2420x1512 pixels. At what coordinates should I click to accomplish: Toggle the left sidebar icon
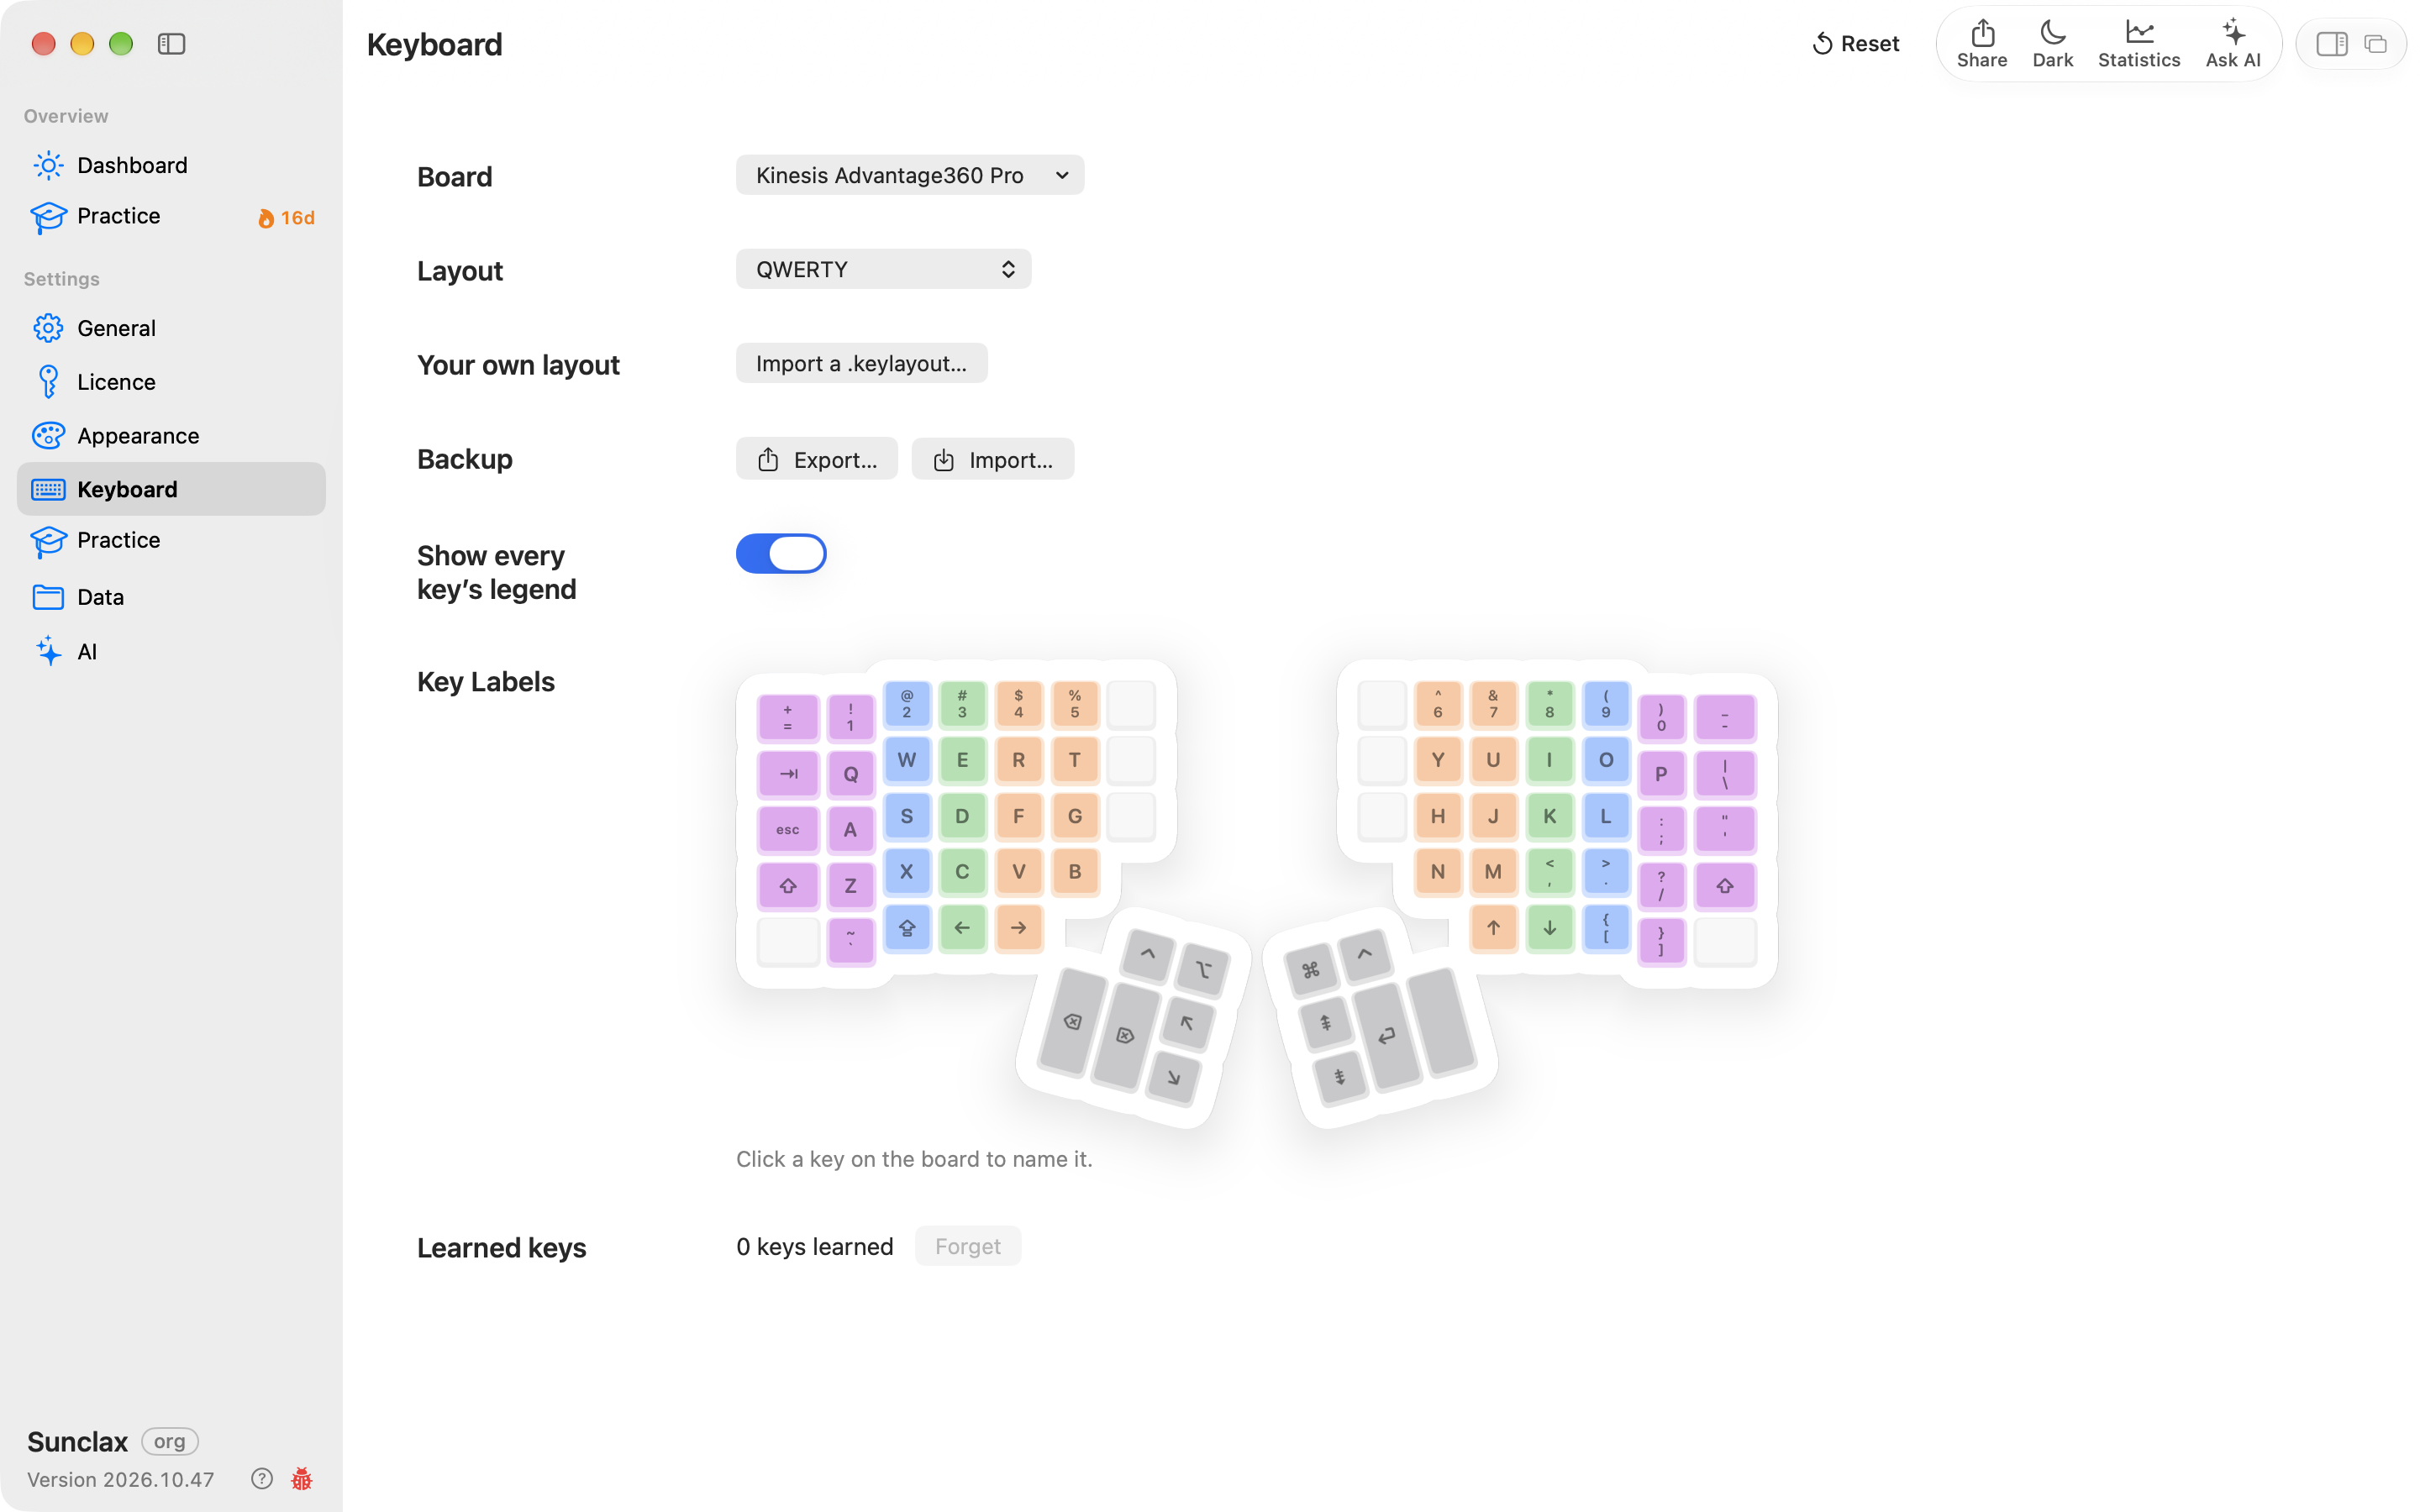coord(172,44)
